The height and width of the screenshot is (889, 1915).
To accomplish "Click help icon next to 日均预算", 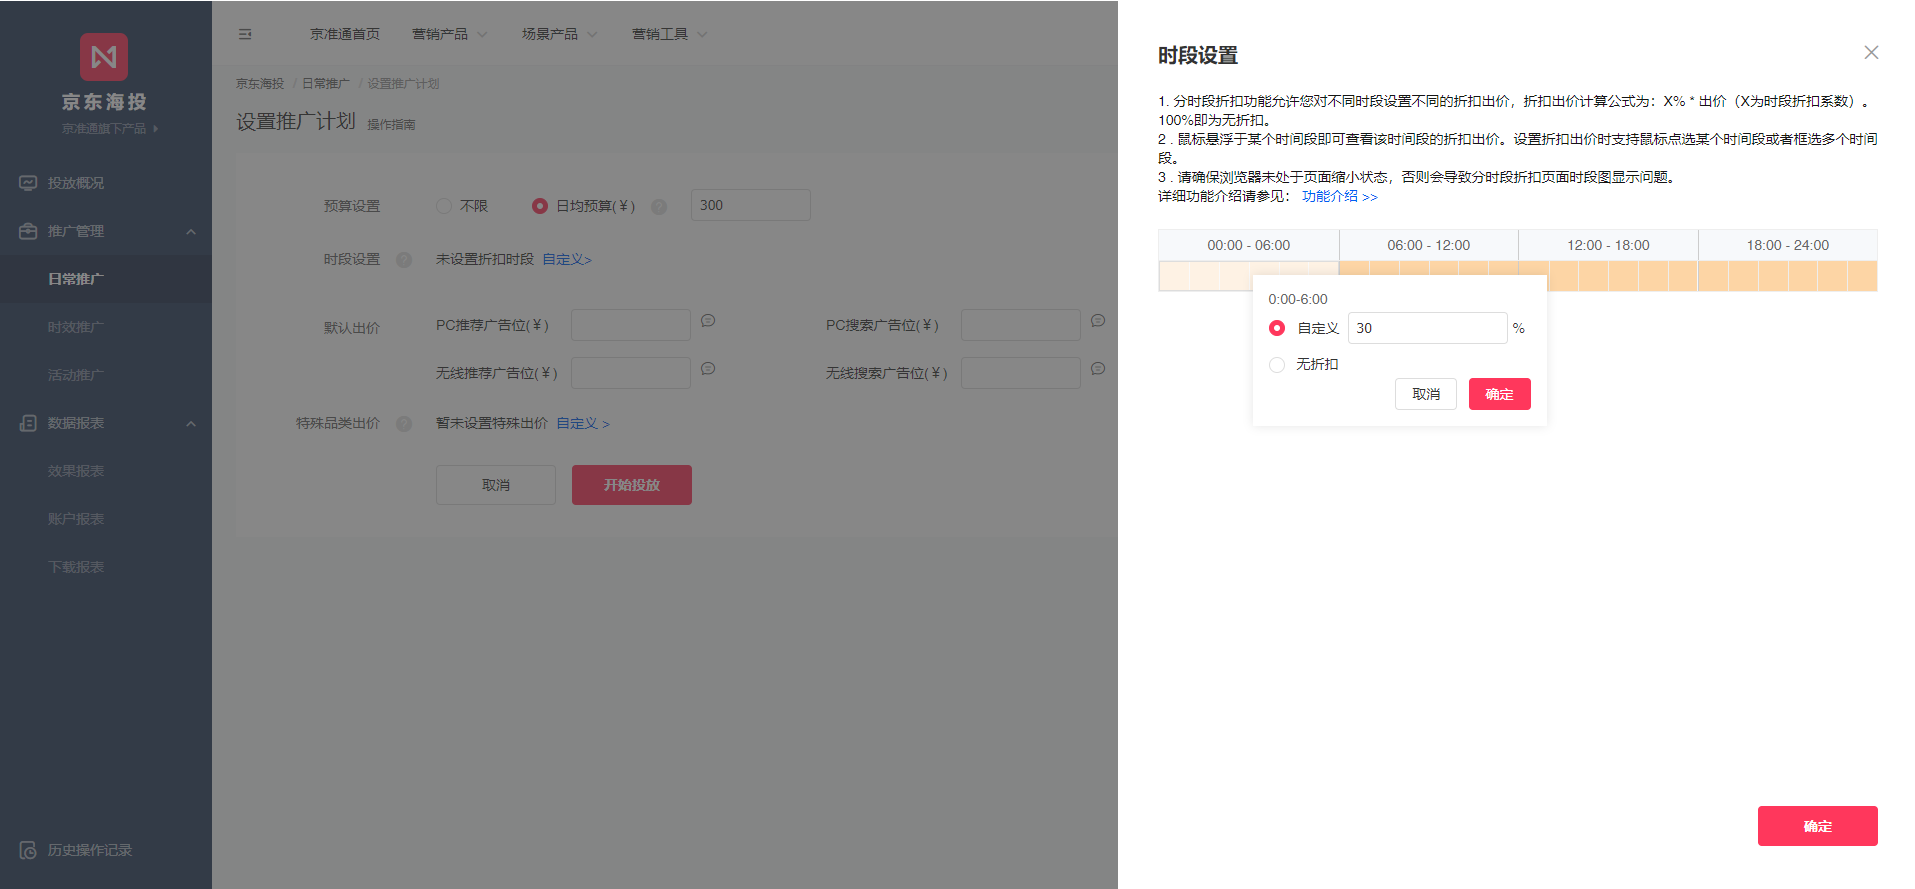I will (659, 206).
